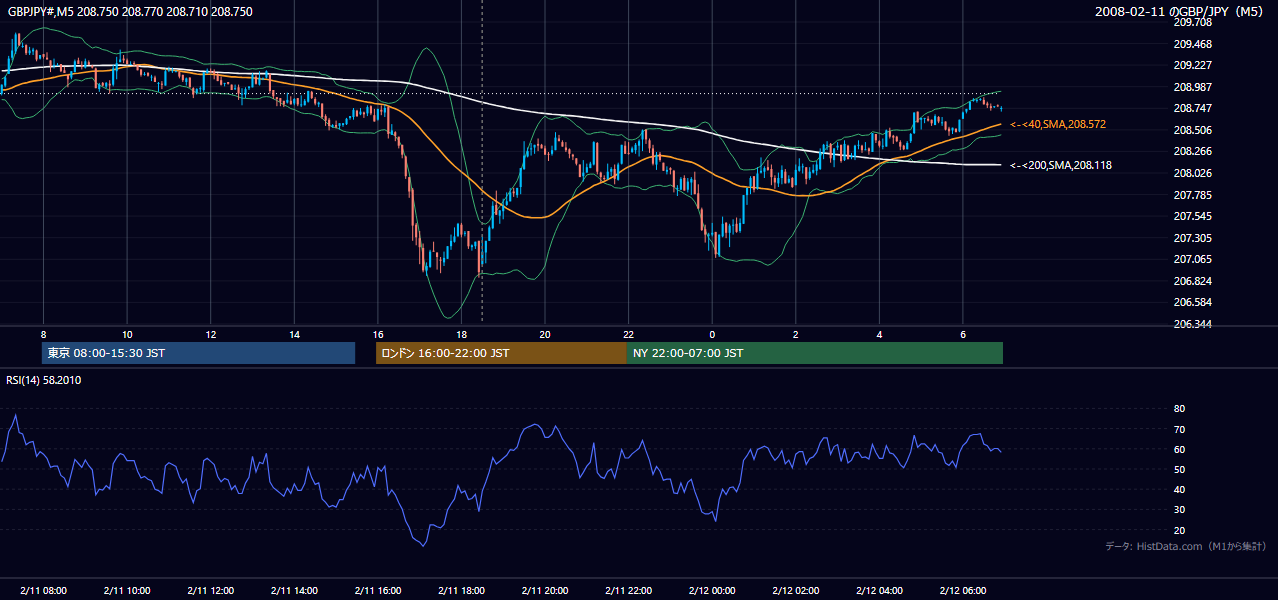Click price axis value 206.584
The width and height of the screenshot is (1278, 600).
1193,302
